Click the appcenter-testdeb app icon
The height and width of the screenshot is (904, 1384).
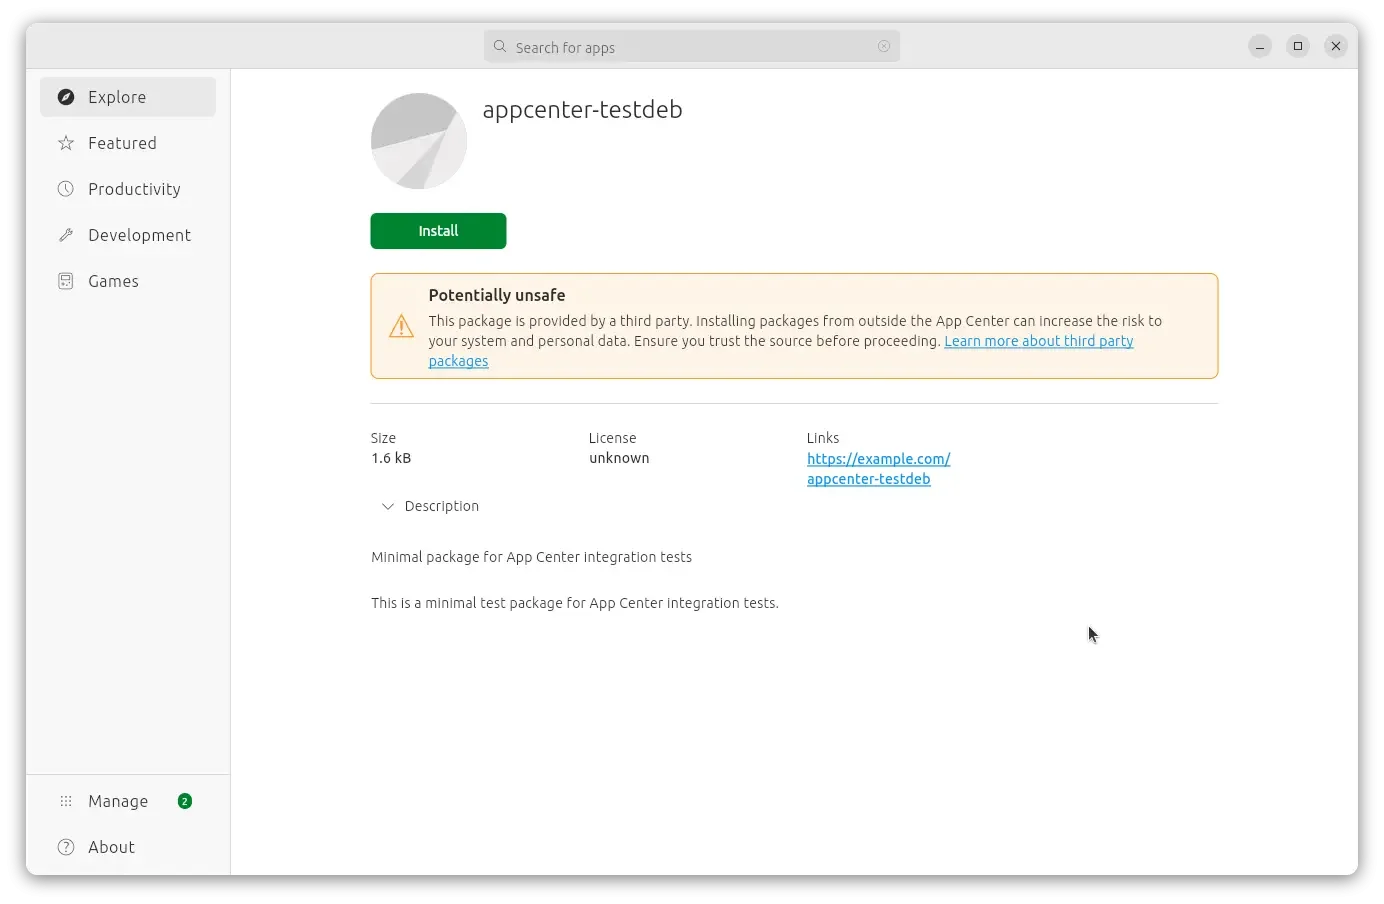click(x=419, y=141)
